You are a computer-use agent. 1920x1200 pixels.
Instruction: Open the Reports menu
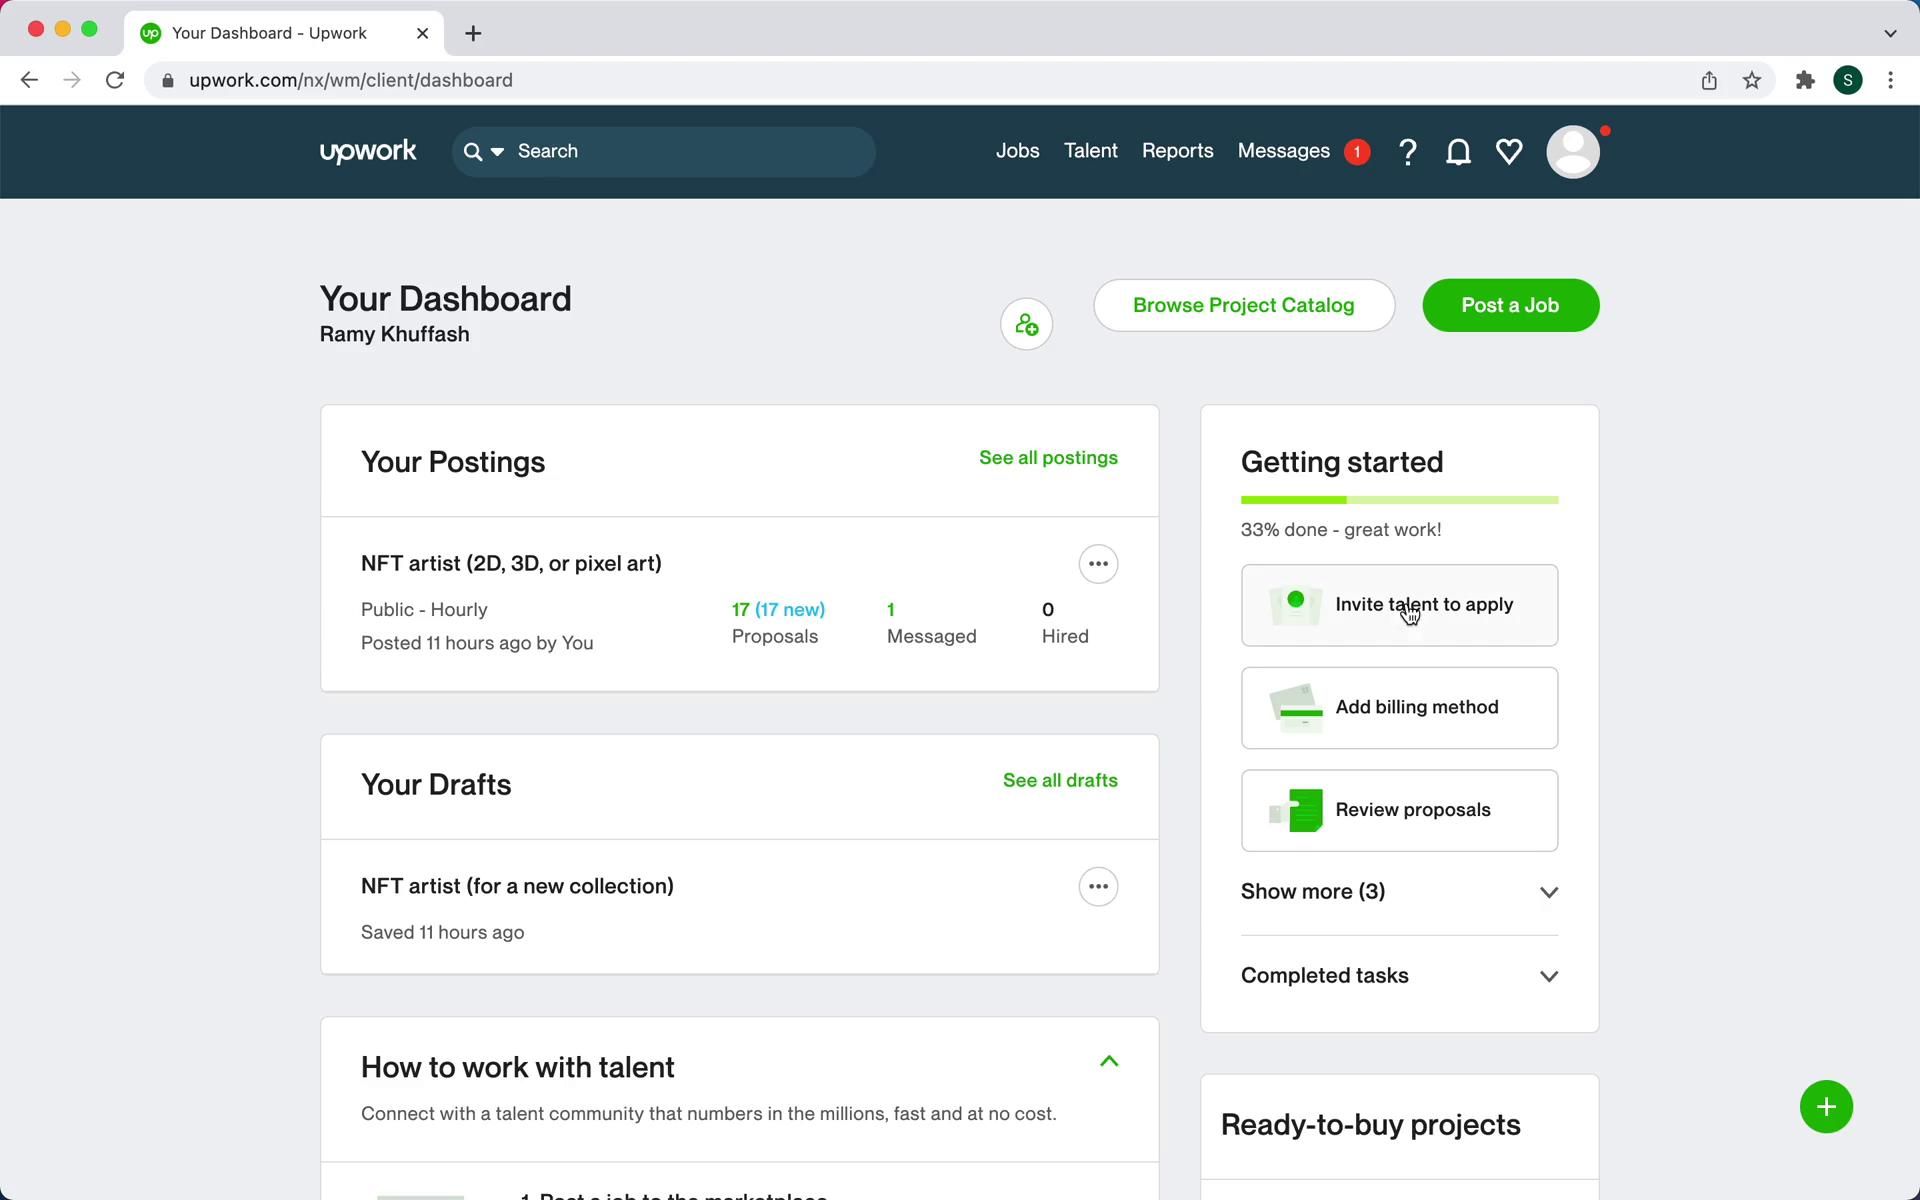pos(1177,151)
